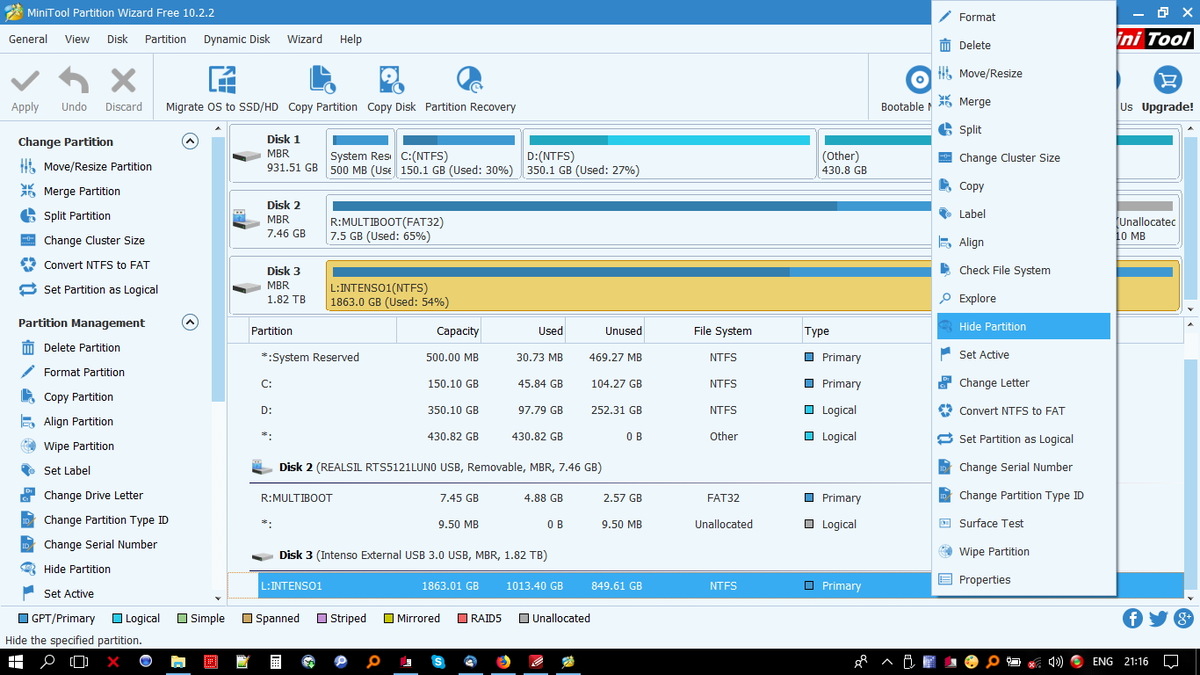Viewport: 1200px width, 675px height.
Task: Choose Change Cluster Size in sidebar
Action: click(x=94, y=241)
